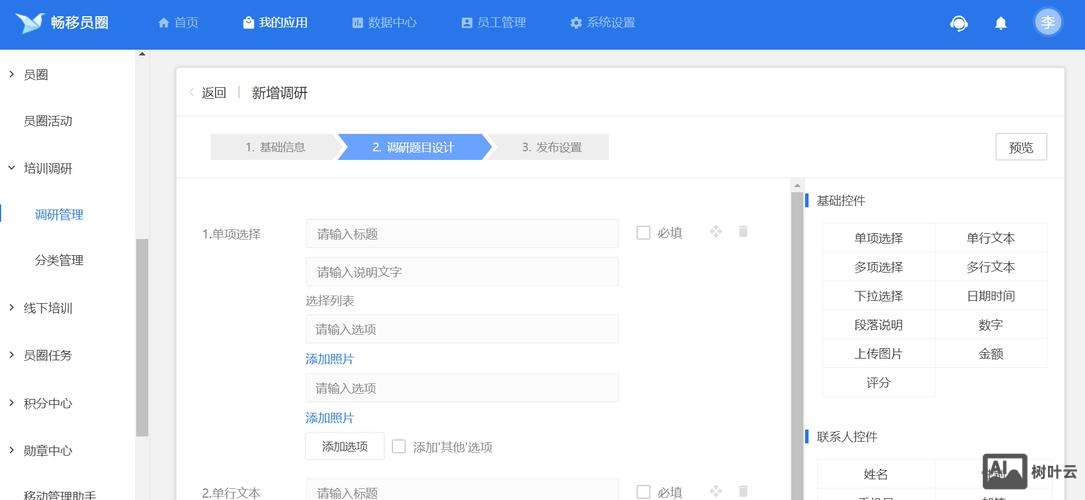Add a 数字 control
The image size is (1085, 500).
pos(991,325)
